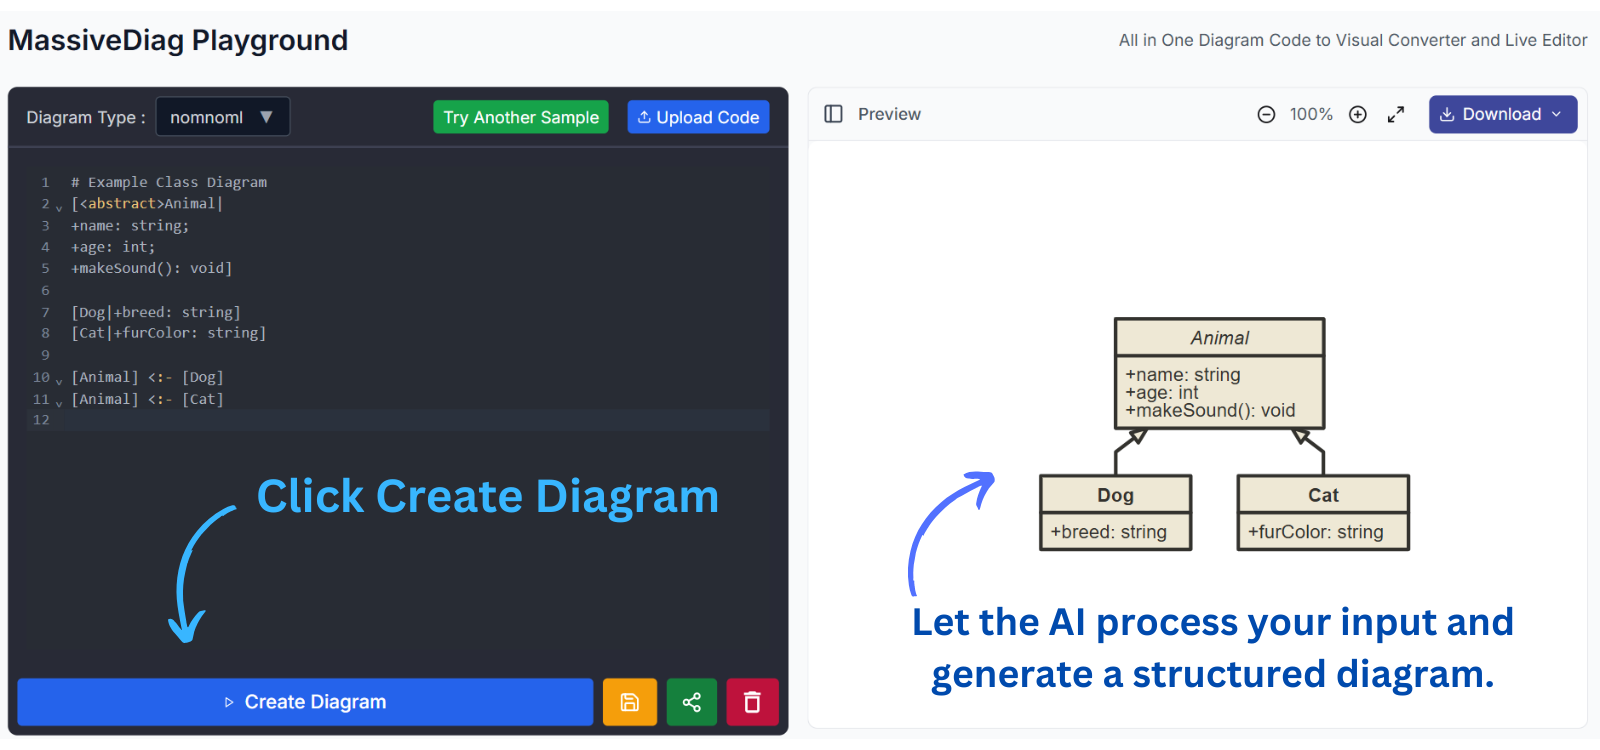Viewport: 1600px width, 750px height.
Task: Click the 100% zoom level value
Action: point(1311,114)
